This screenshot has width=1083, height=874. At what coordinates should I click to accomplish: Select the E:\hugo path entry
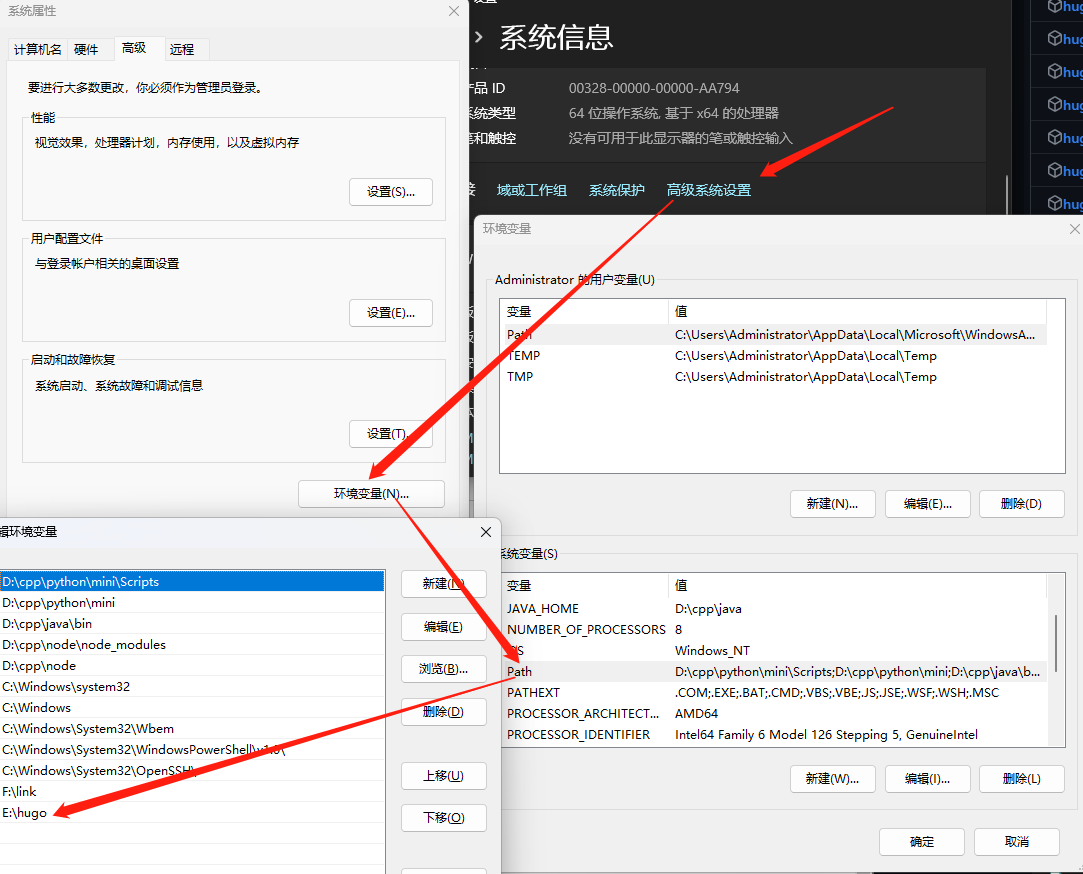click(x=190, y=813)
